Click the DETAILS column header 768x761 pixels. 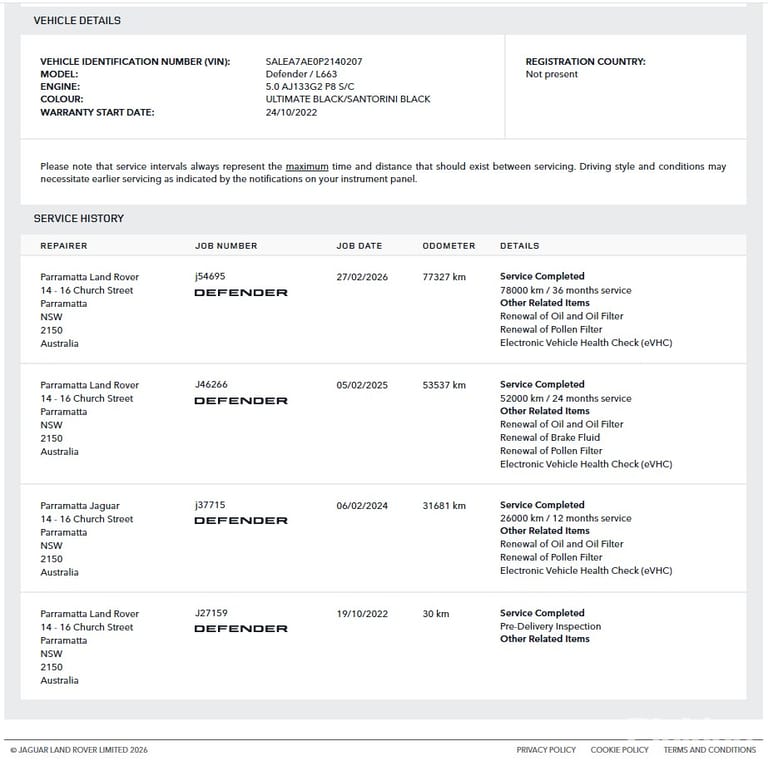tap(520, 246)
